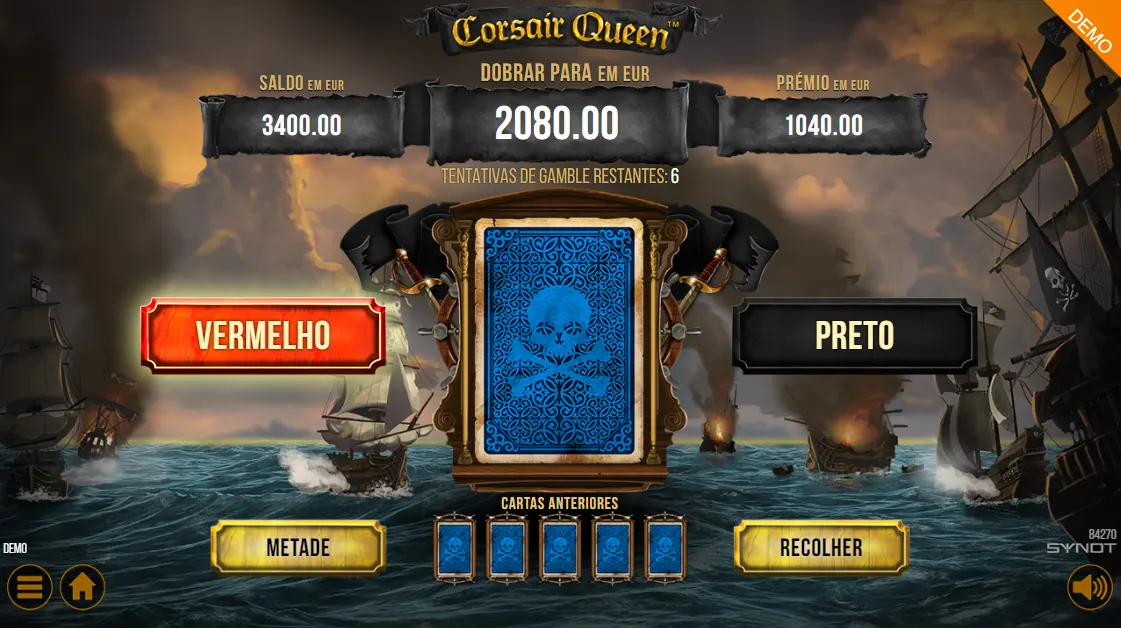Select the second previous card thumbnail
1121x628 pixels.
click(507, 549)
